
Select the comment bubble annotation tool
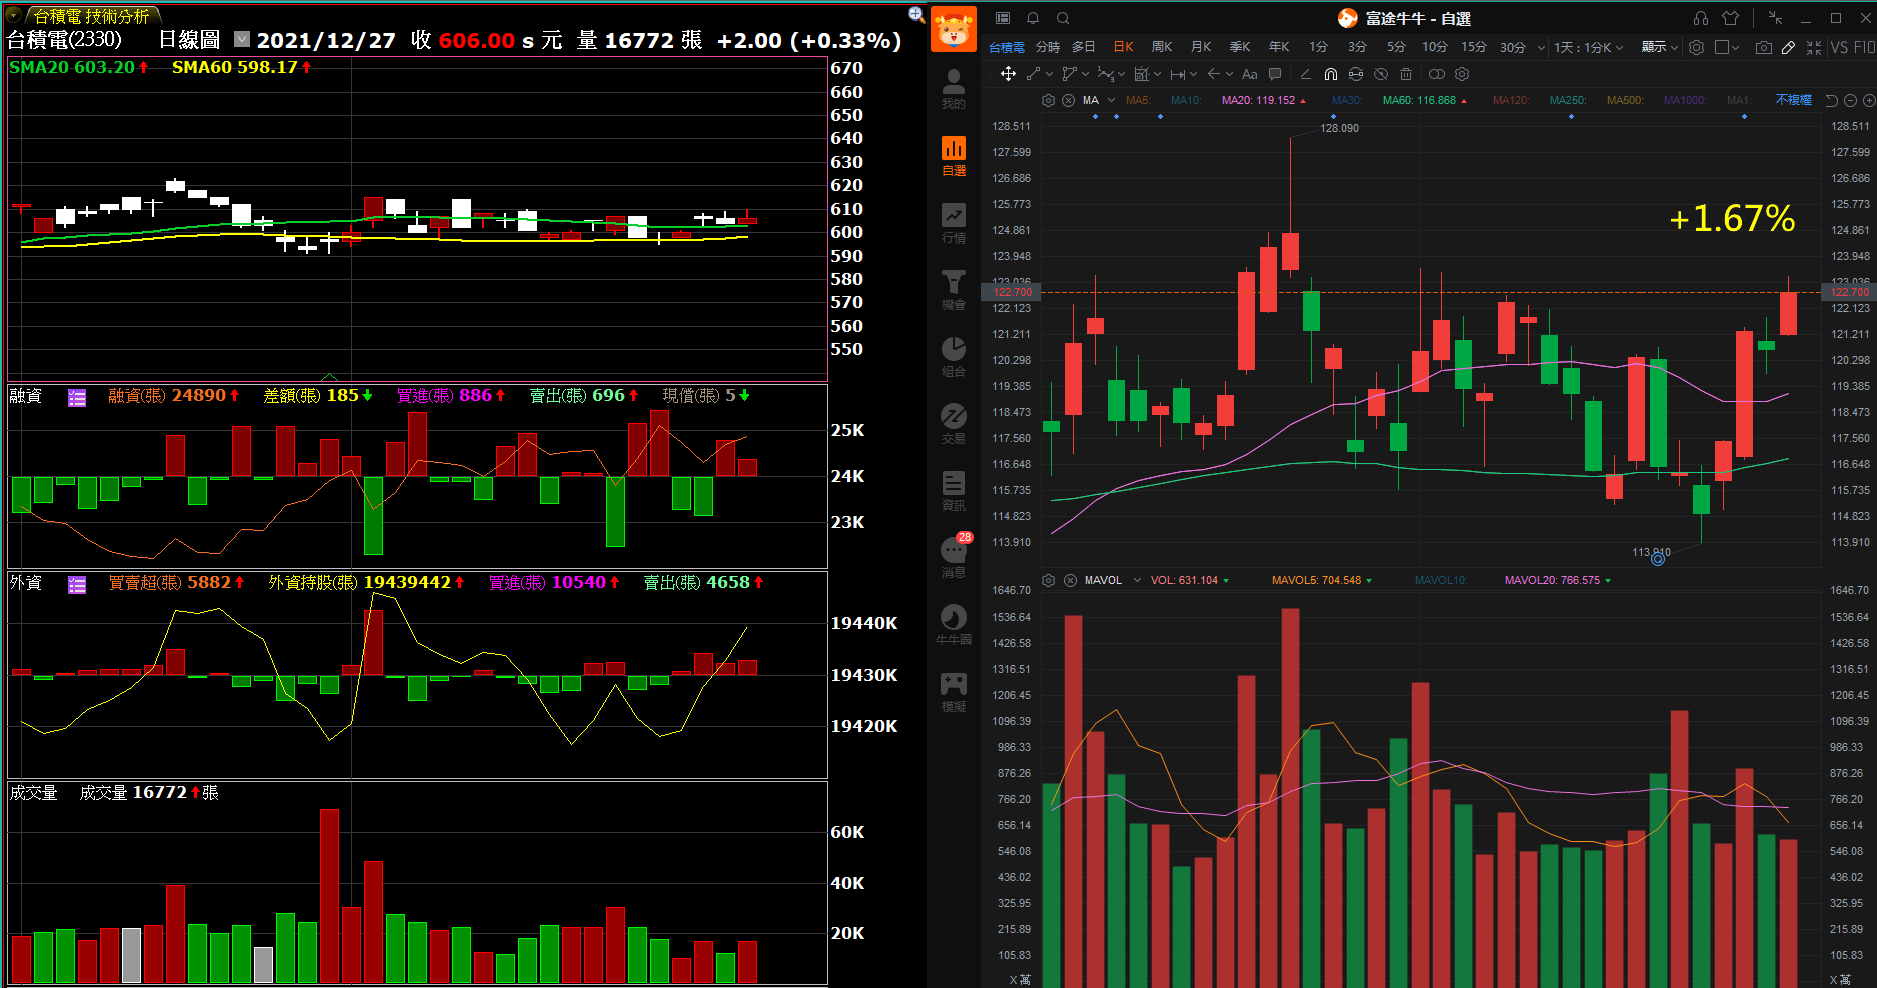[x=1275, y=74]
